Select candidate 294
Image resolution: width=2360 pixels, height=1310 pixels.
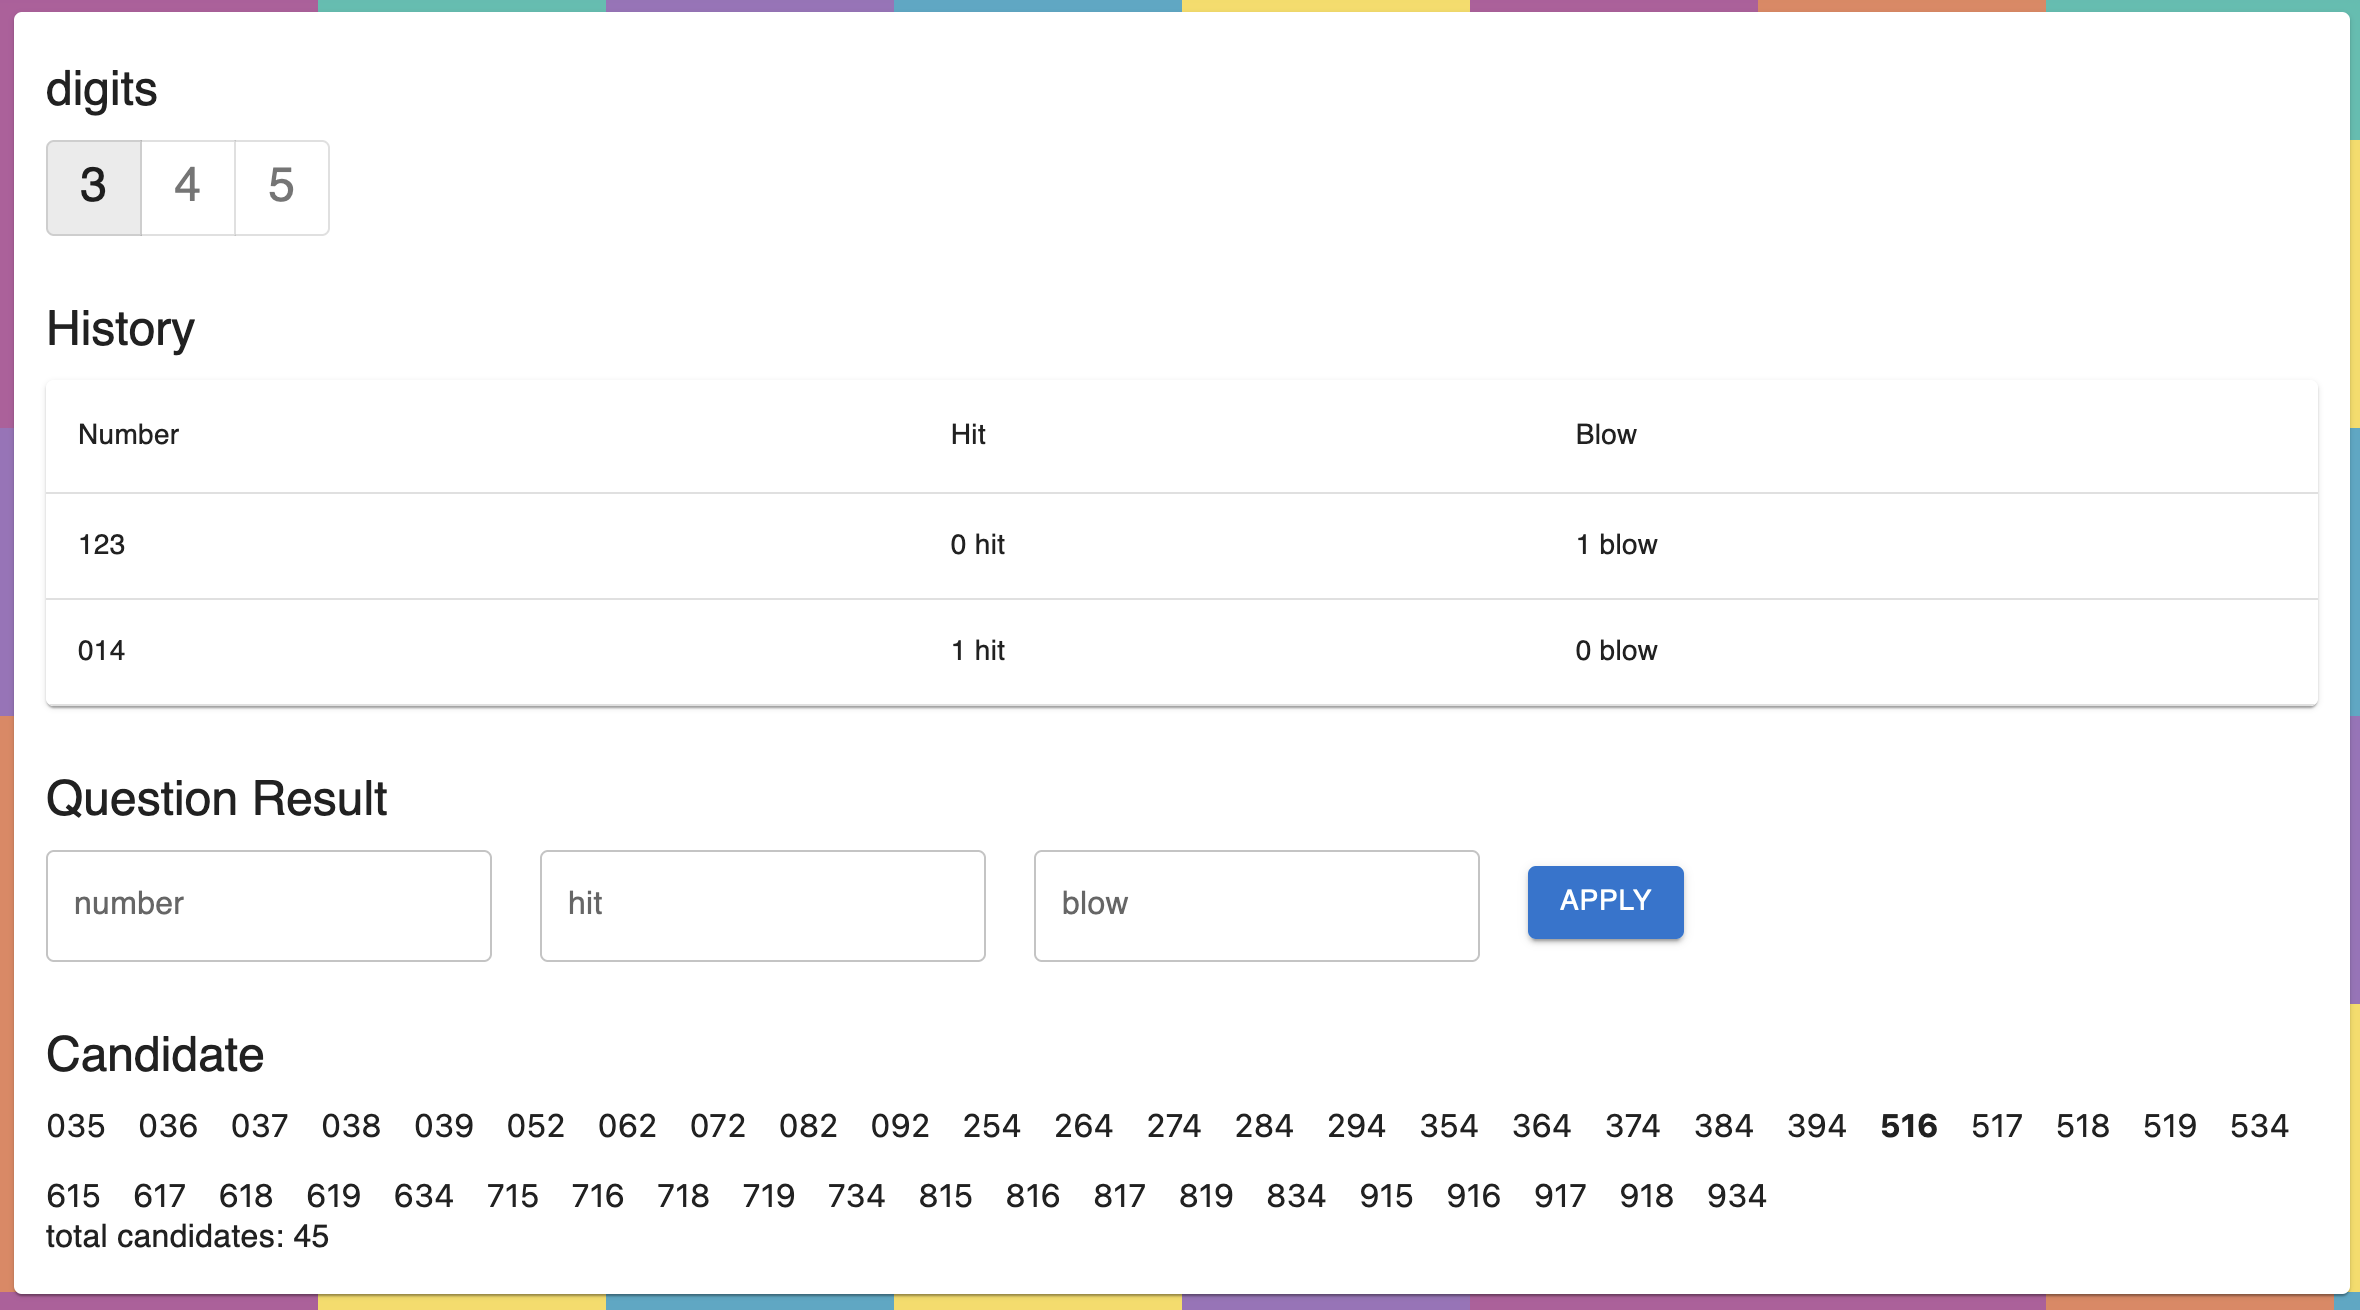tap(1356, 1126)
